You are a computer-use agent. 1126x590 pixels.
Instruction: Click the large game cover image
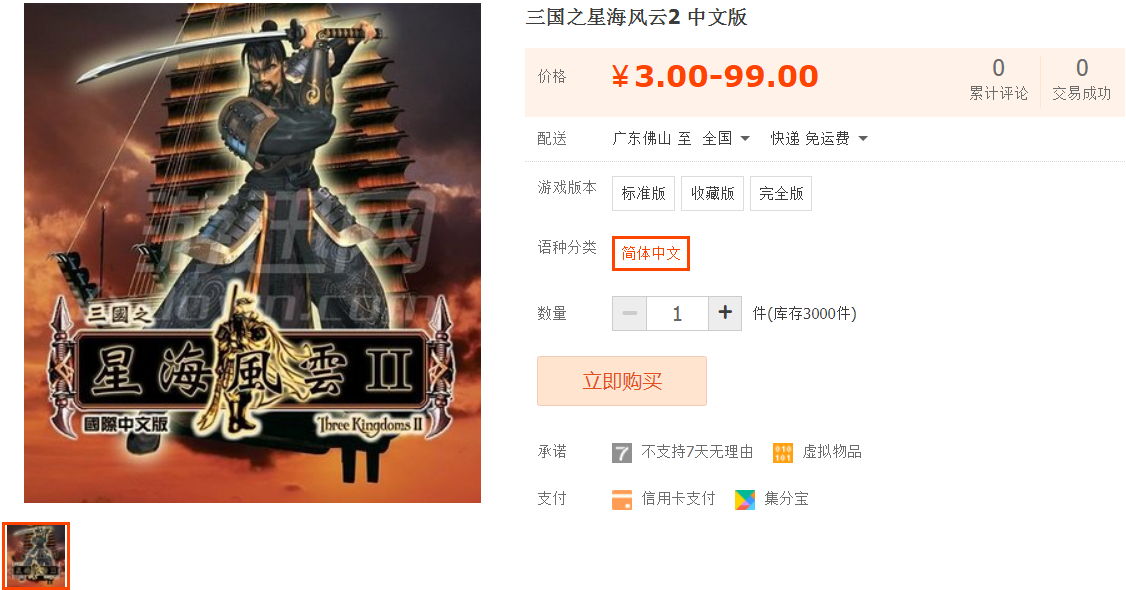[252, 253]
